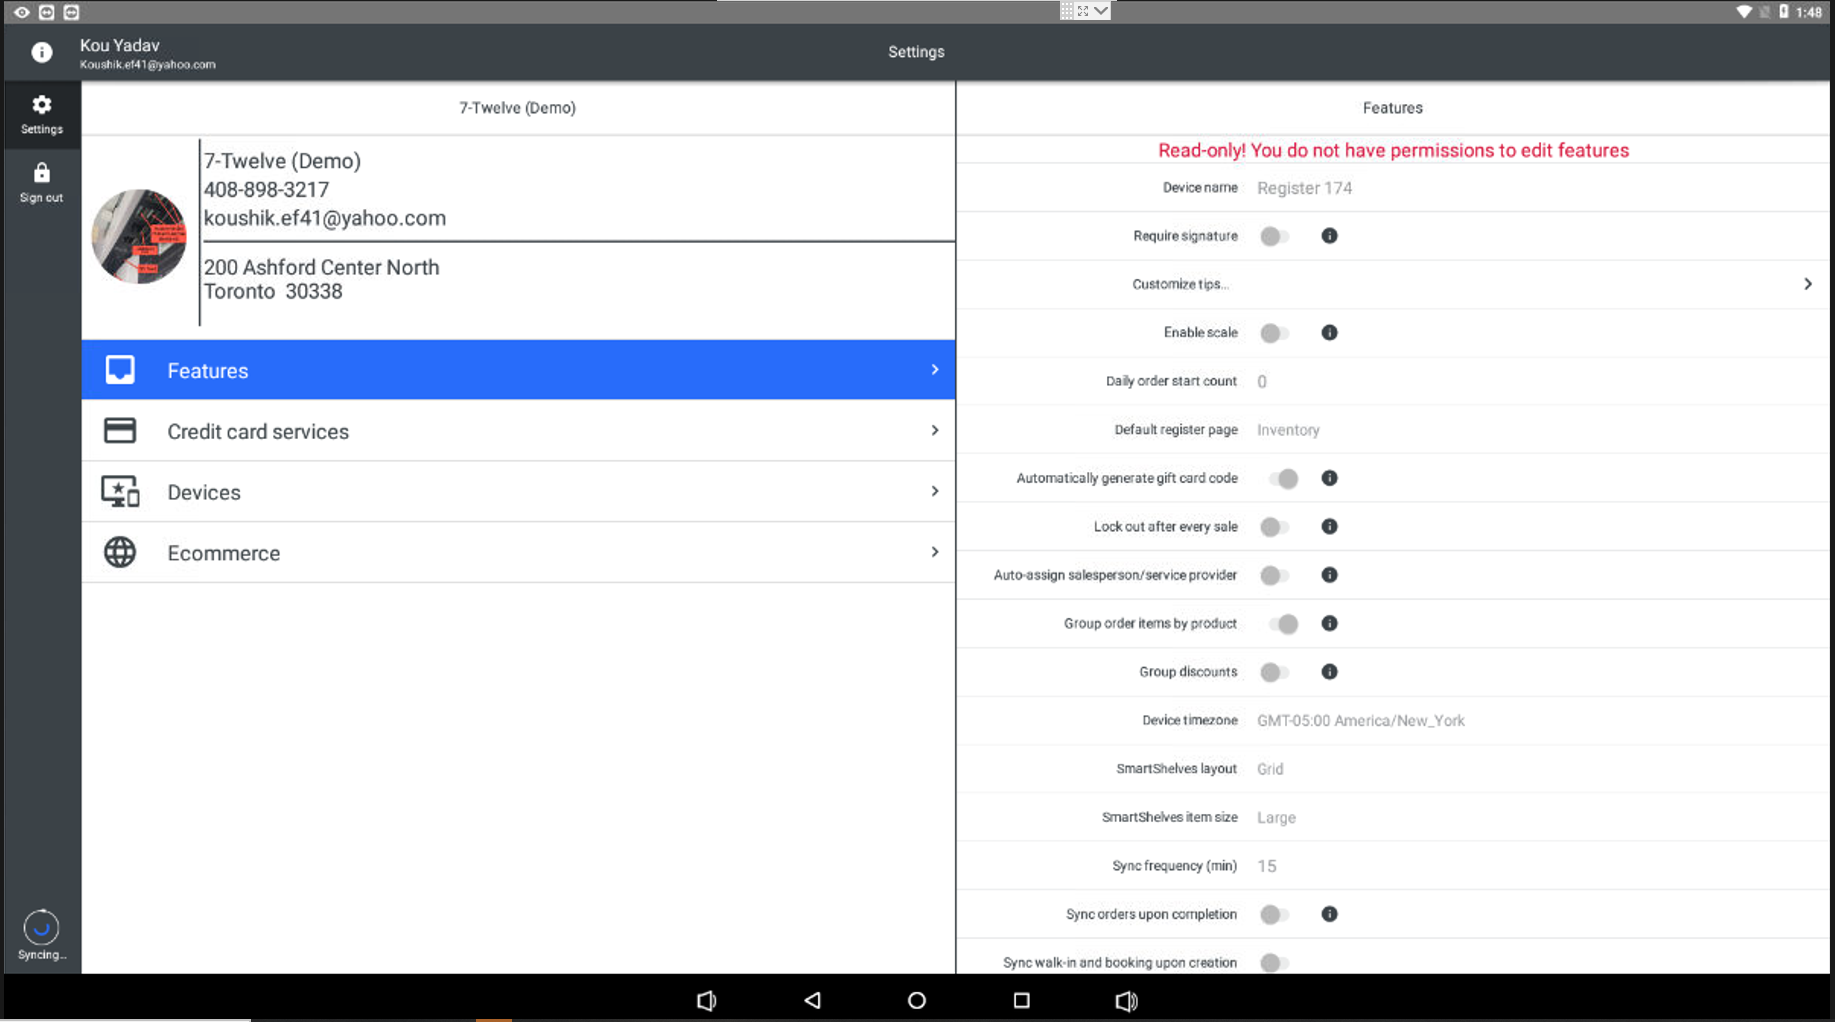Click the Devices row chevron
The width and height of the screenshot is (1835, 1022).
coord(935,492)
